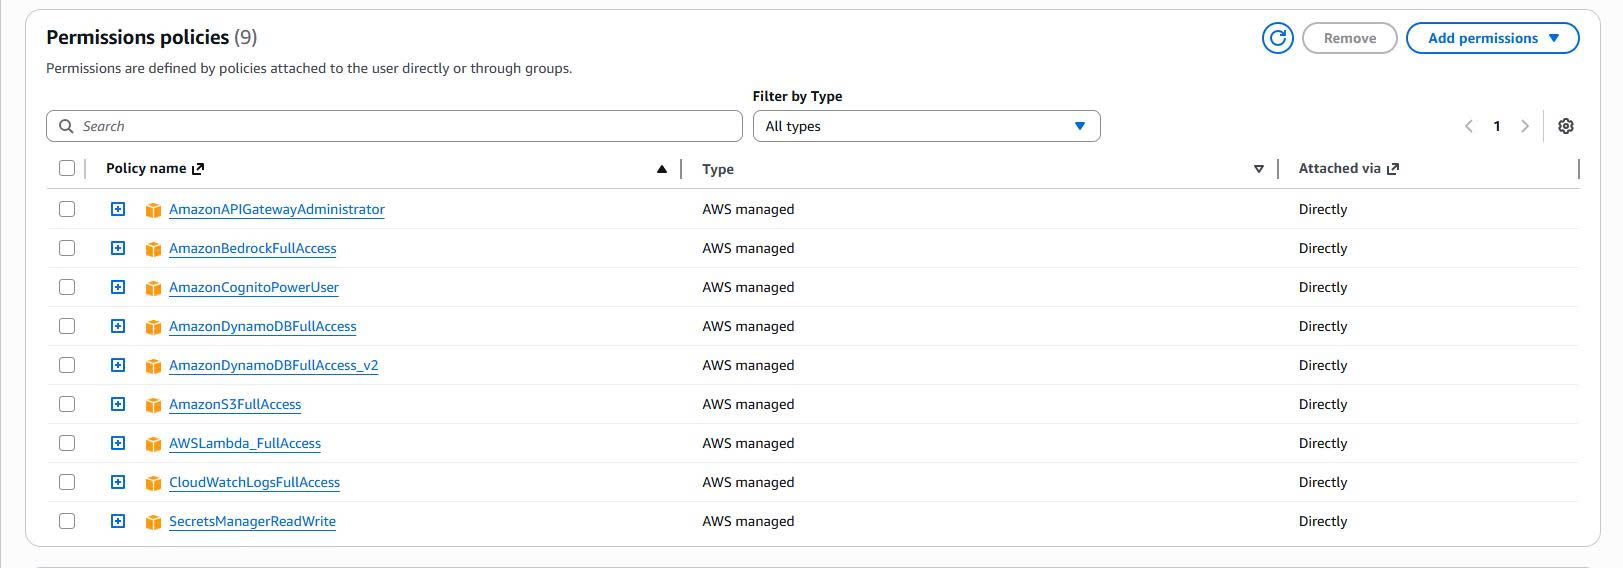
Task: Open the CloudWatchLogsFullAccess policy link
Action: coord(254,482)
